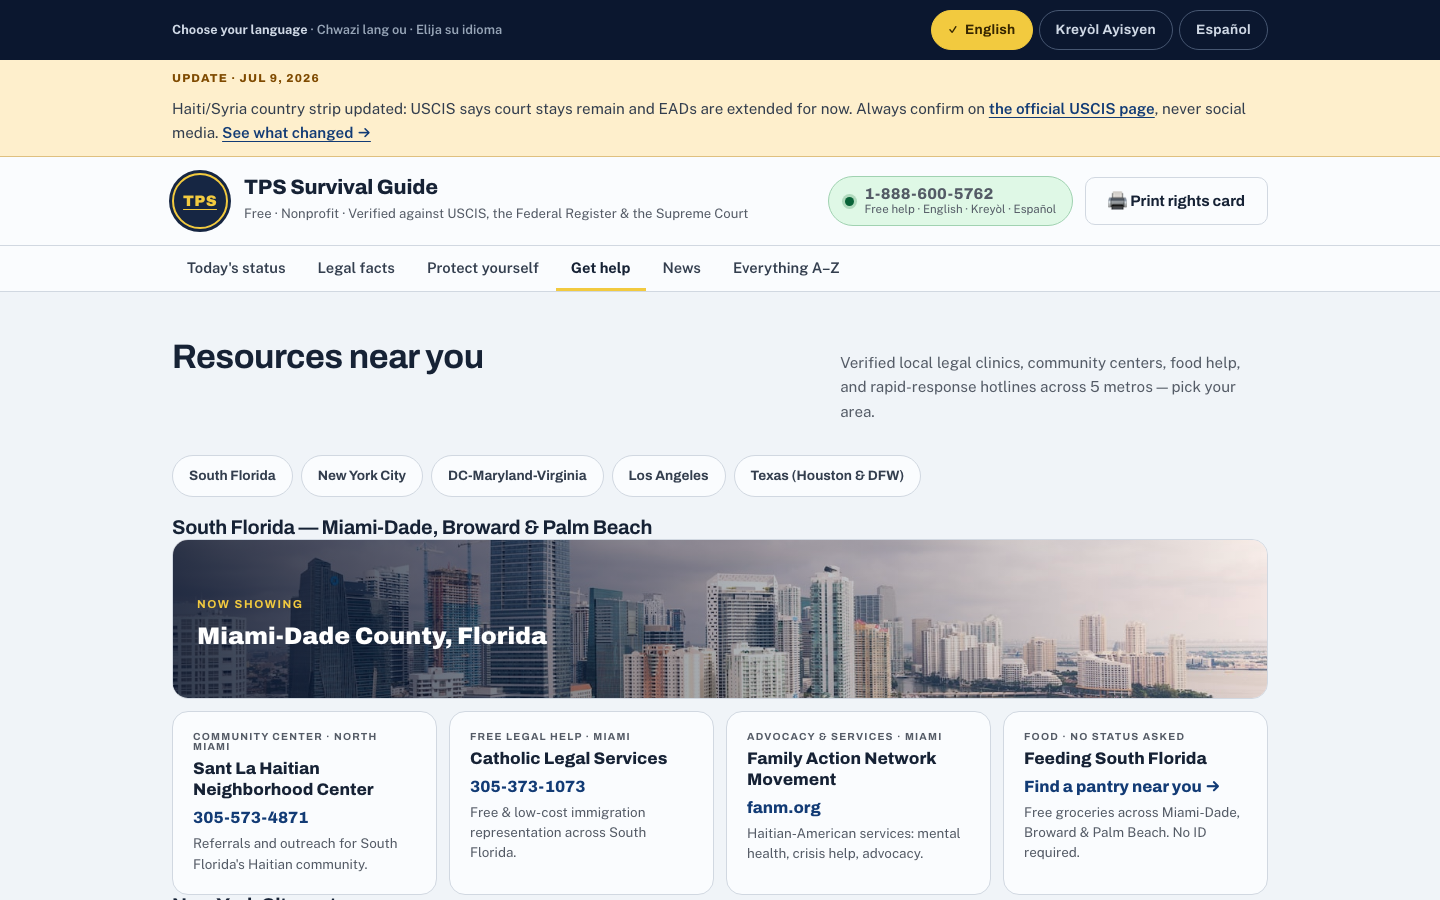Click the UPDATE · JUL 9, 2026 label
The height and width of the screenshot is (900, 1440).
[246, 78]
